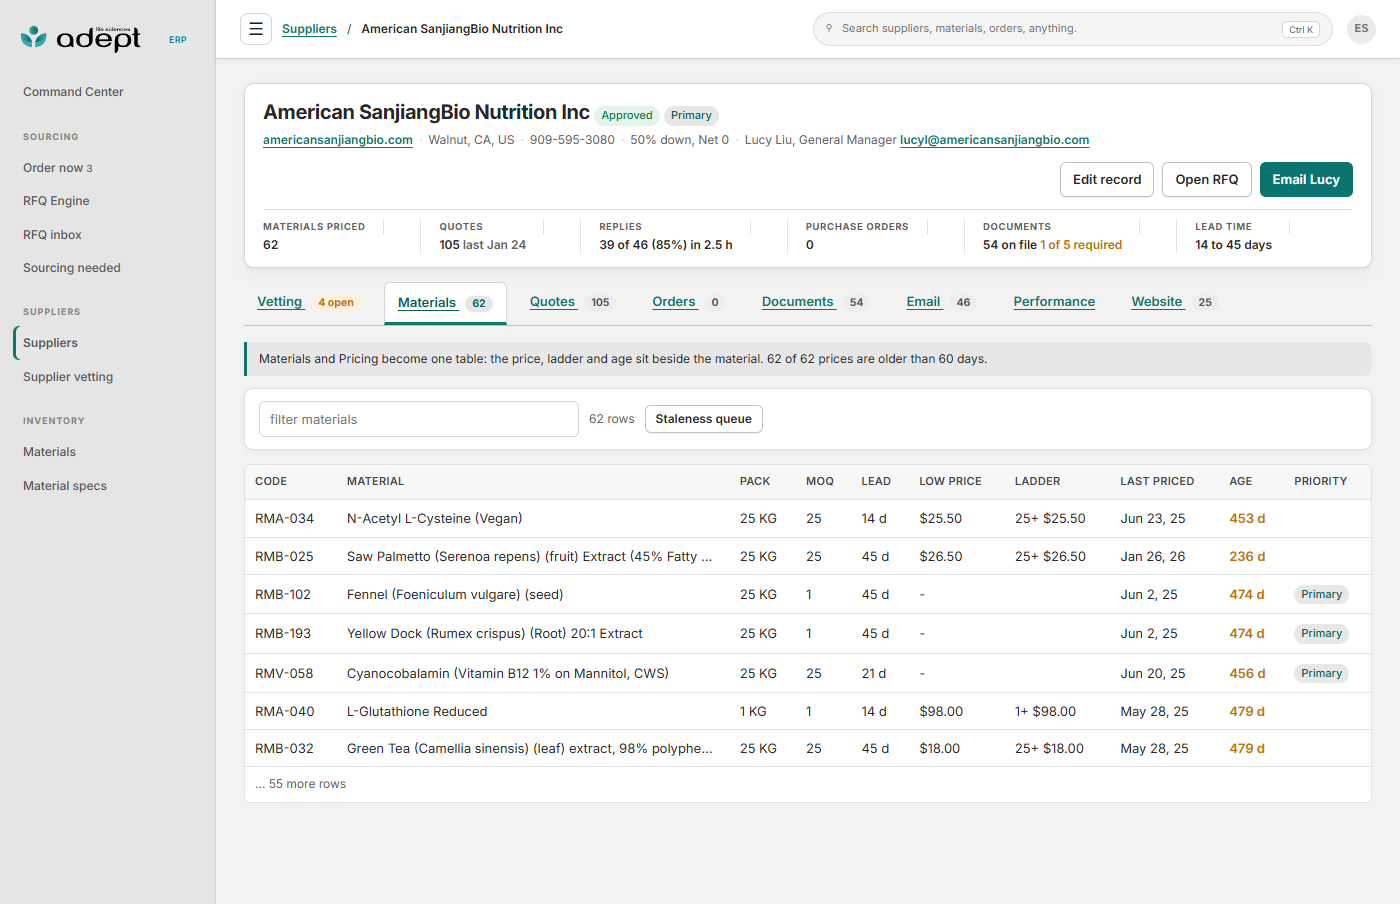Click the Open RFQ button
The height and width of the screenshot is (904, 1400).
click(1207, 180)
